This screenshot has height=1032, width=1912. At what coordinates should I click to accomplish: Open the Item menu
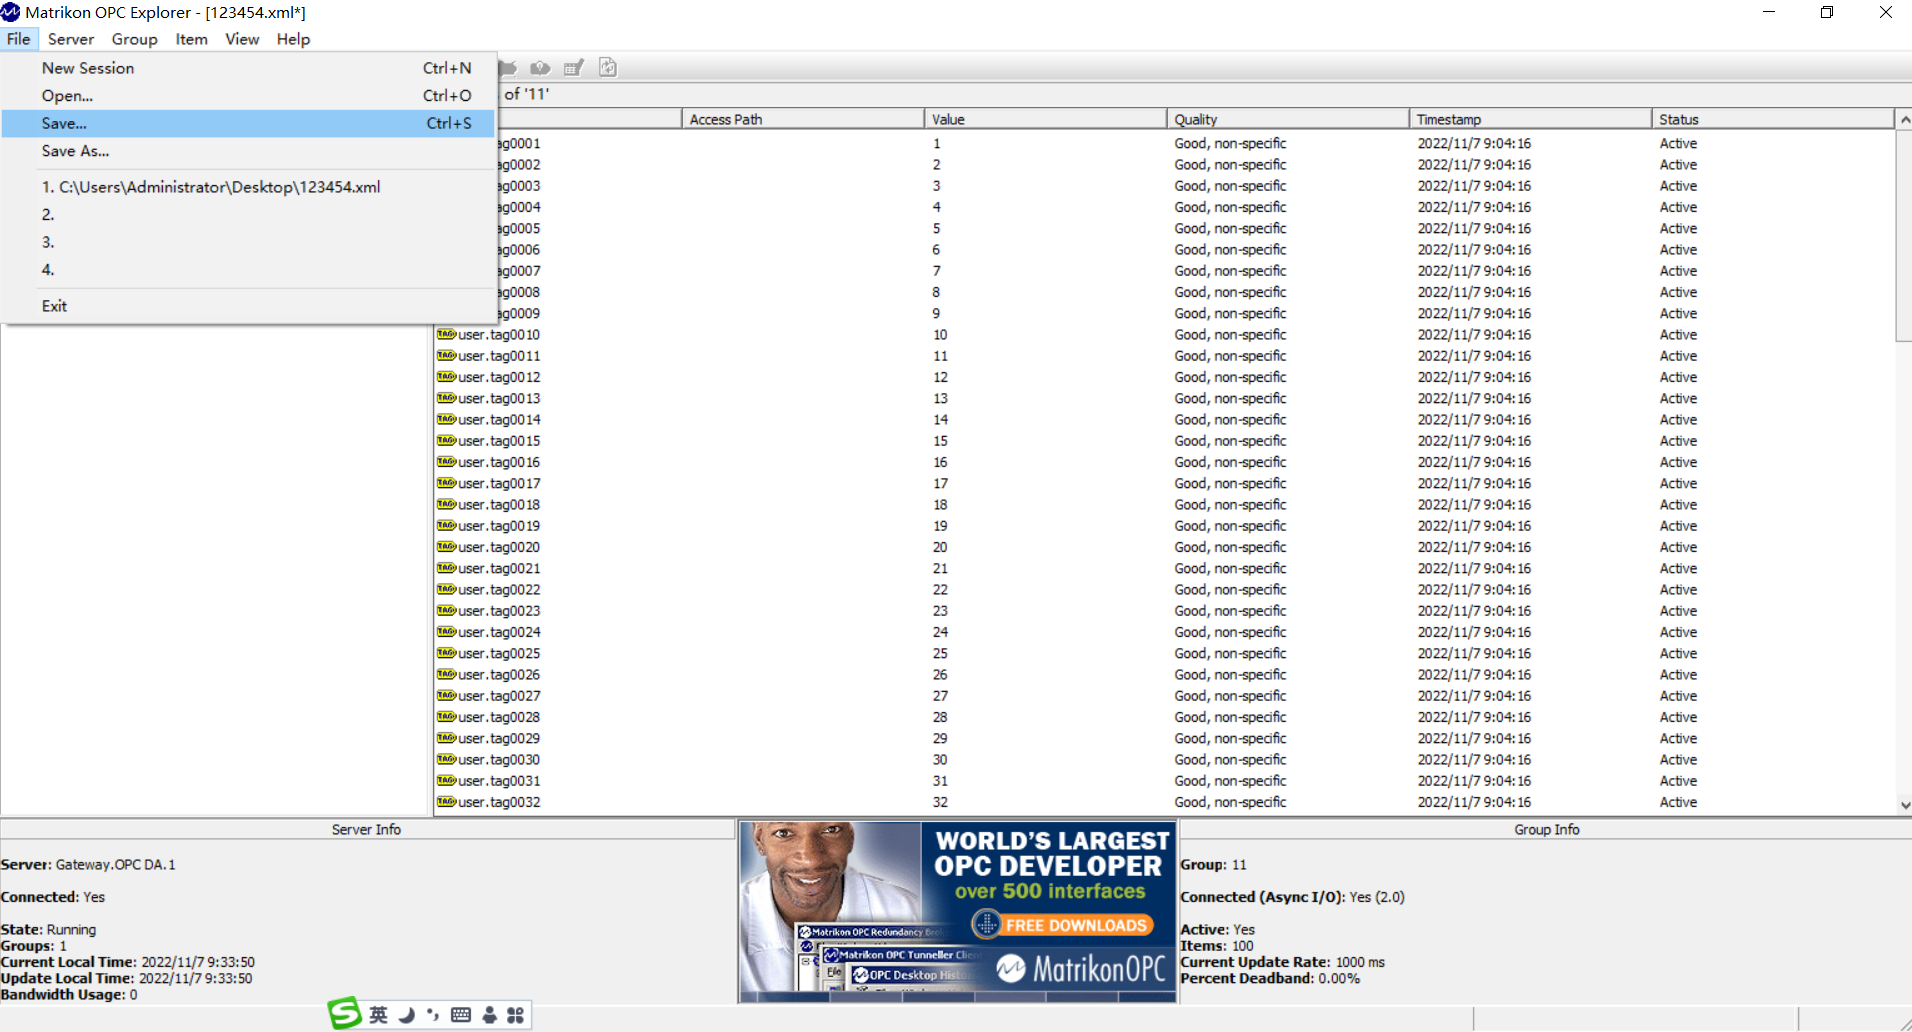(192, 39)
